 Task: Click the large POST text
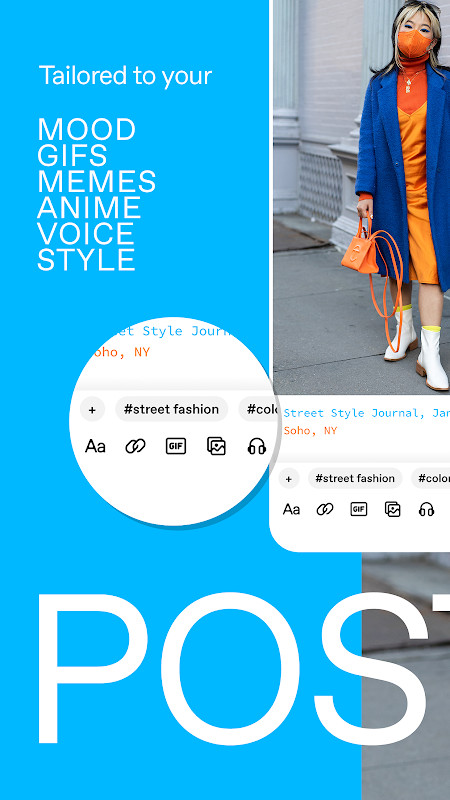(x=244, y=668)
